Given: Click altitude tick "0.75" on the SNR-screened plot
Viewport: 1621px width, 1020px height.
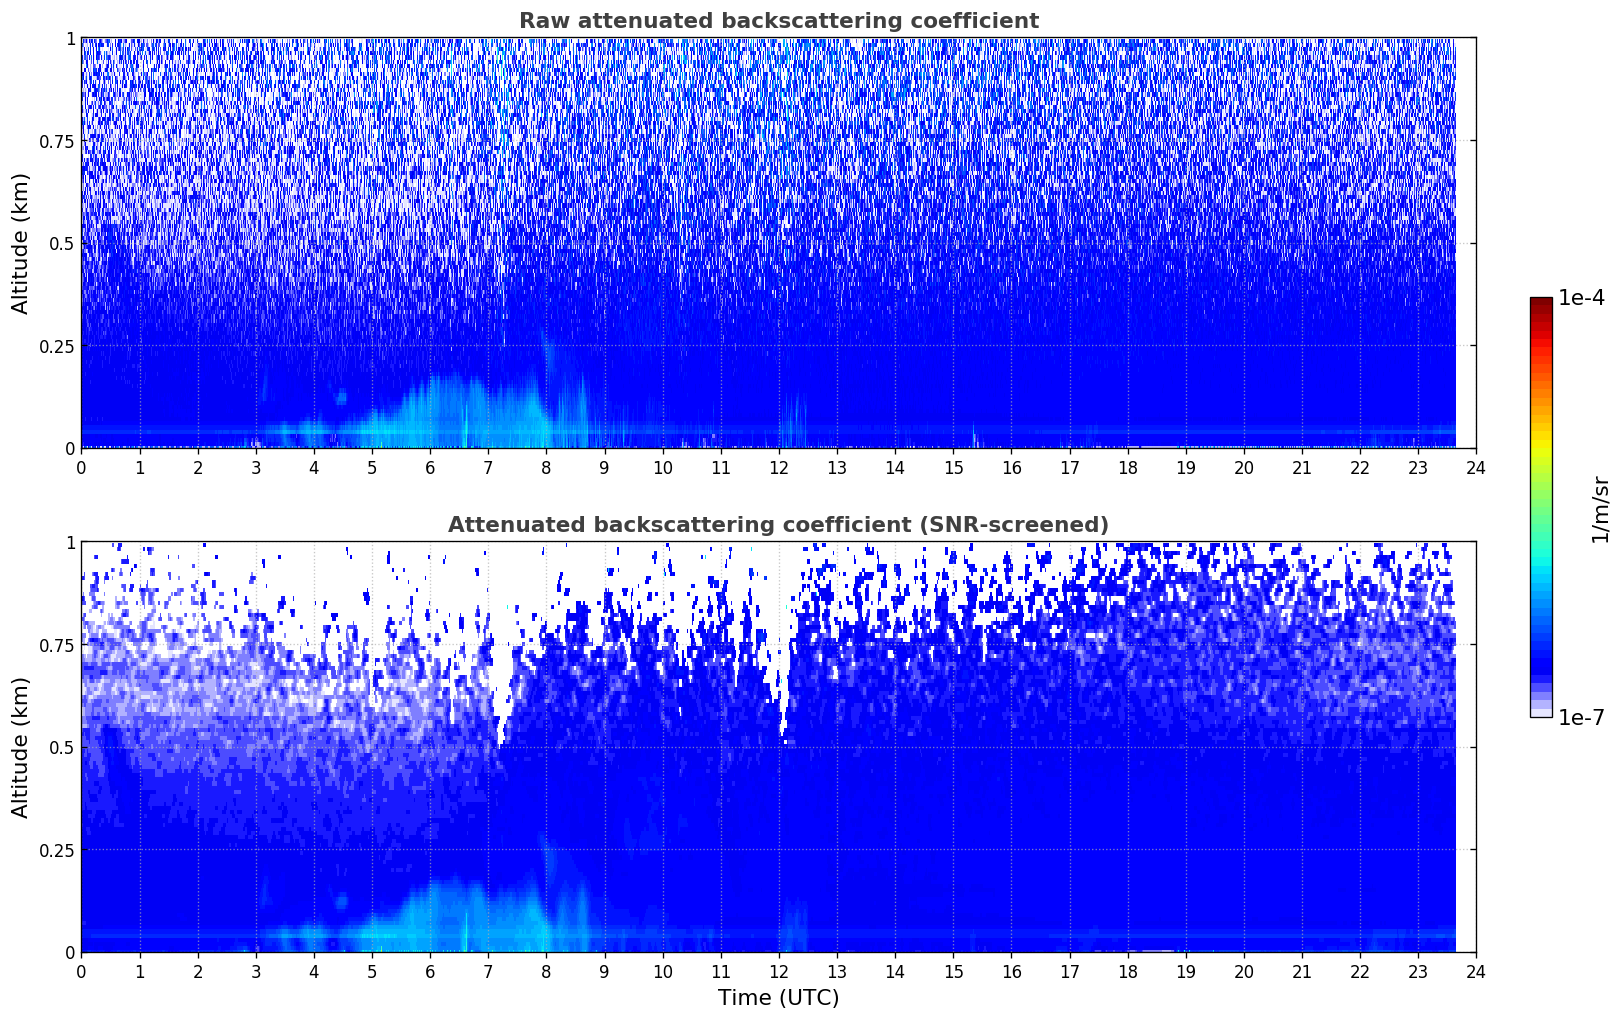Looking at the screenshot, I should 57,645.
